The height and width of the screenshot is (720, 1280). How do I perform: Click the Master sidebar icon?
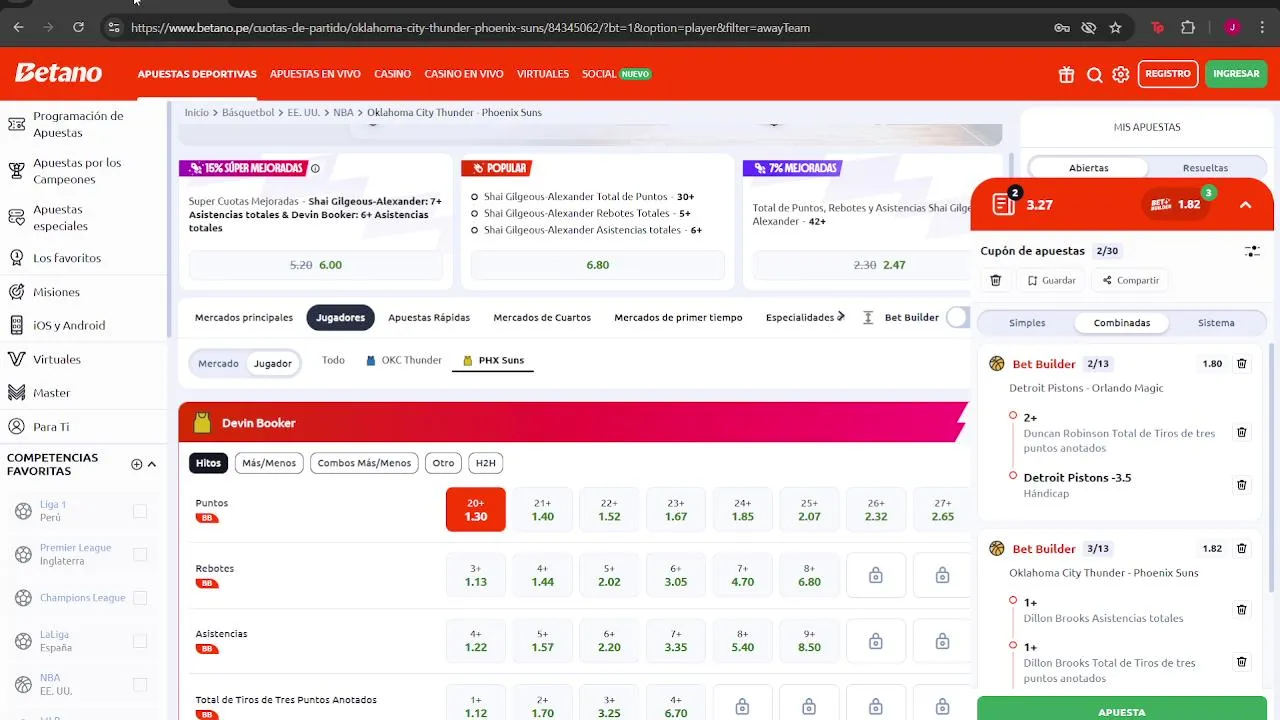point(16,393)
